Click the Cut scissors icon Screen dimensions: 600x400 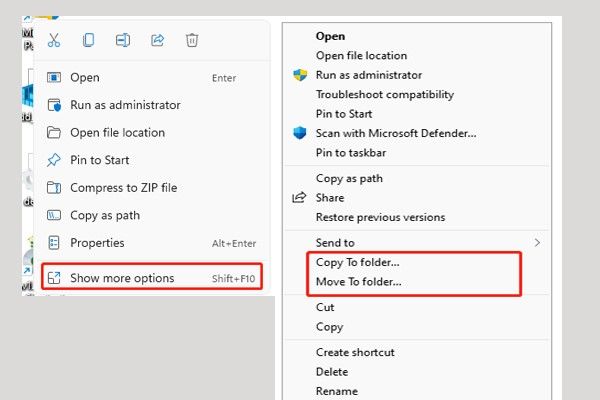(x=54, y=40)
